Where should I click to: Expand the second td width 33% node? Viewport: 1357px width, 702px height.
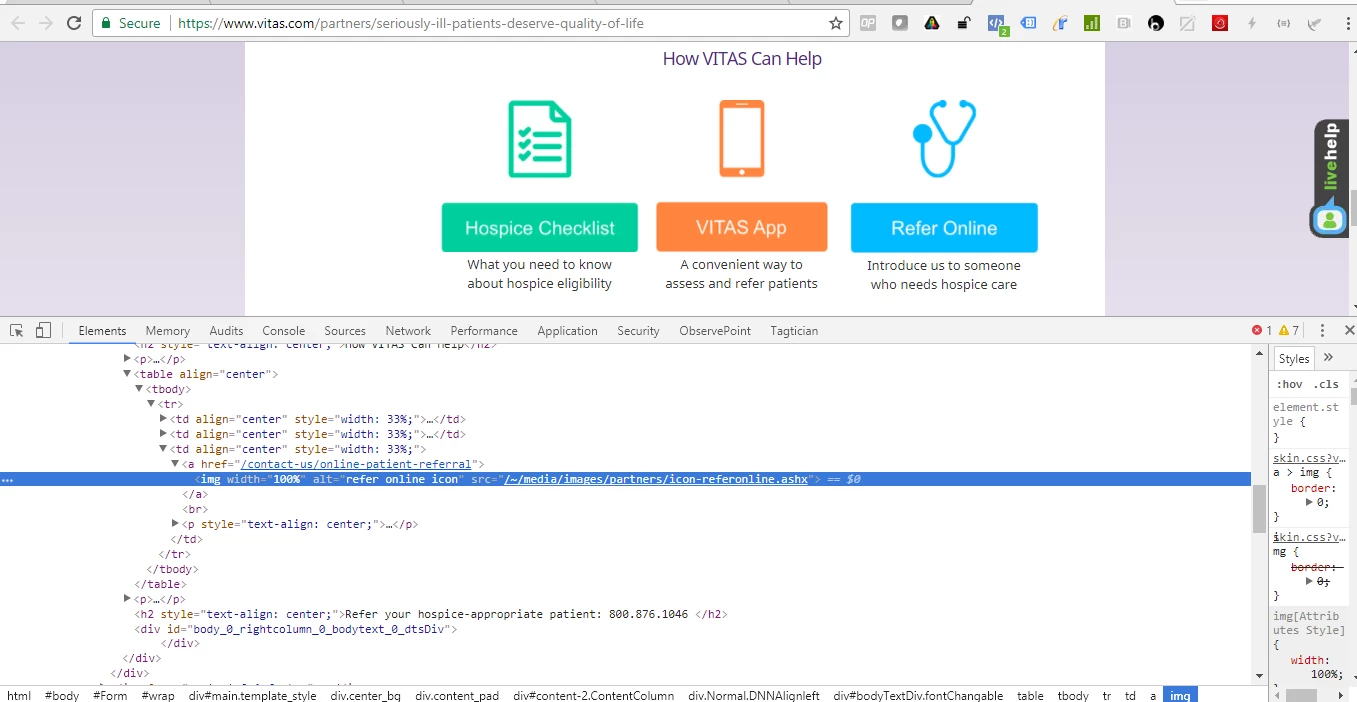pos(163,434)
